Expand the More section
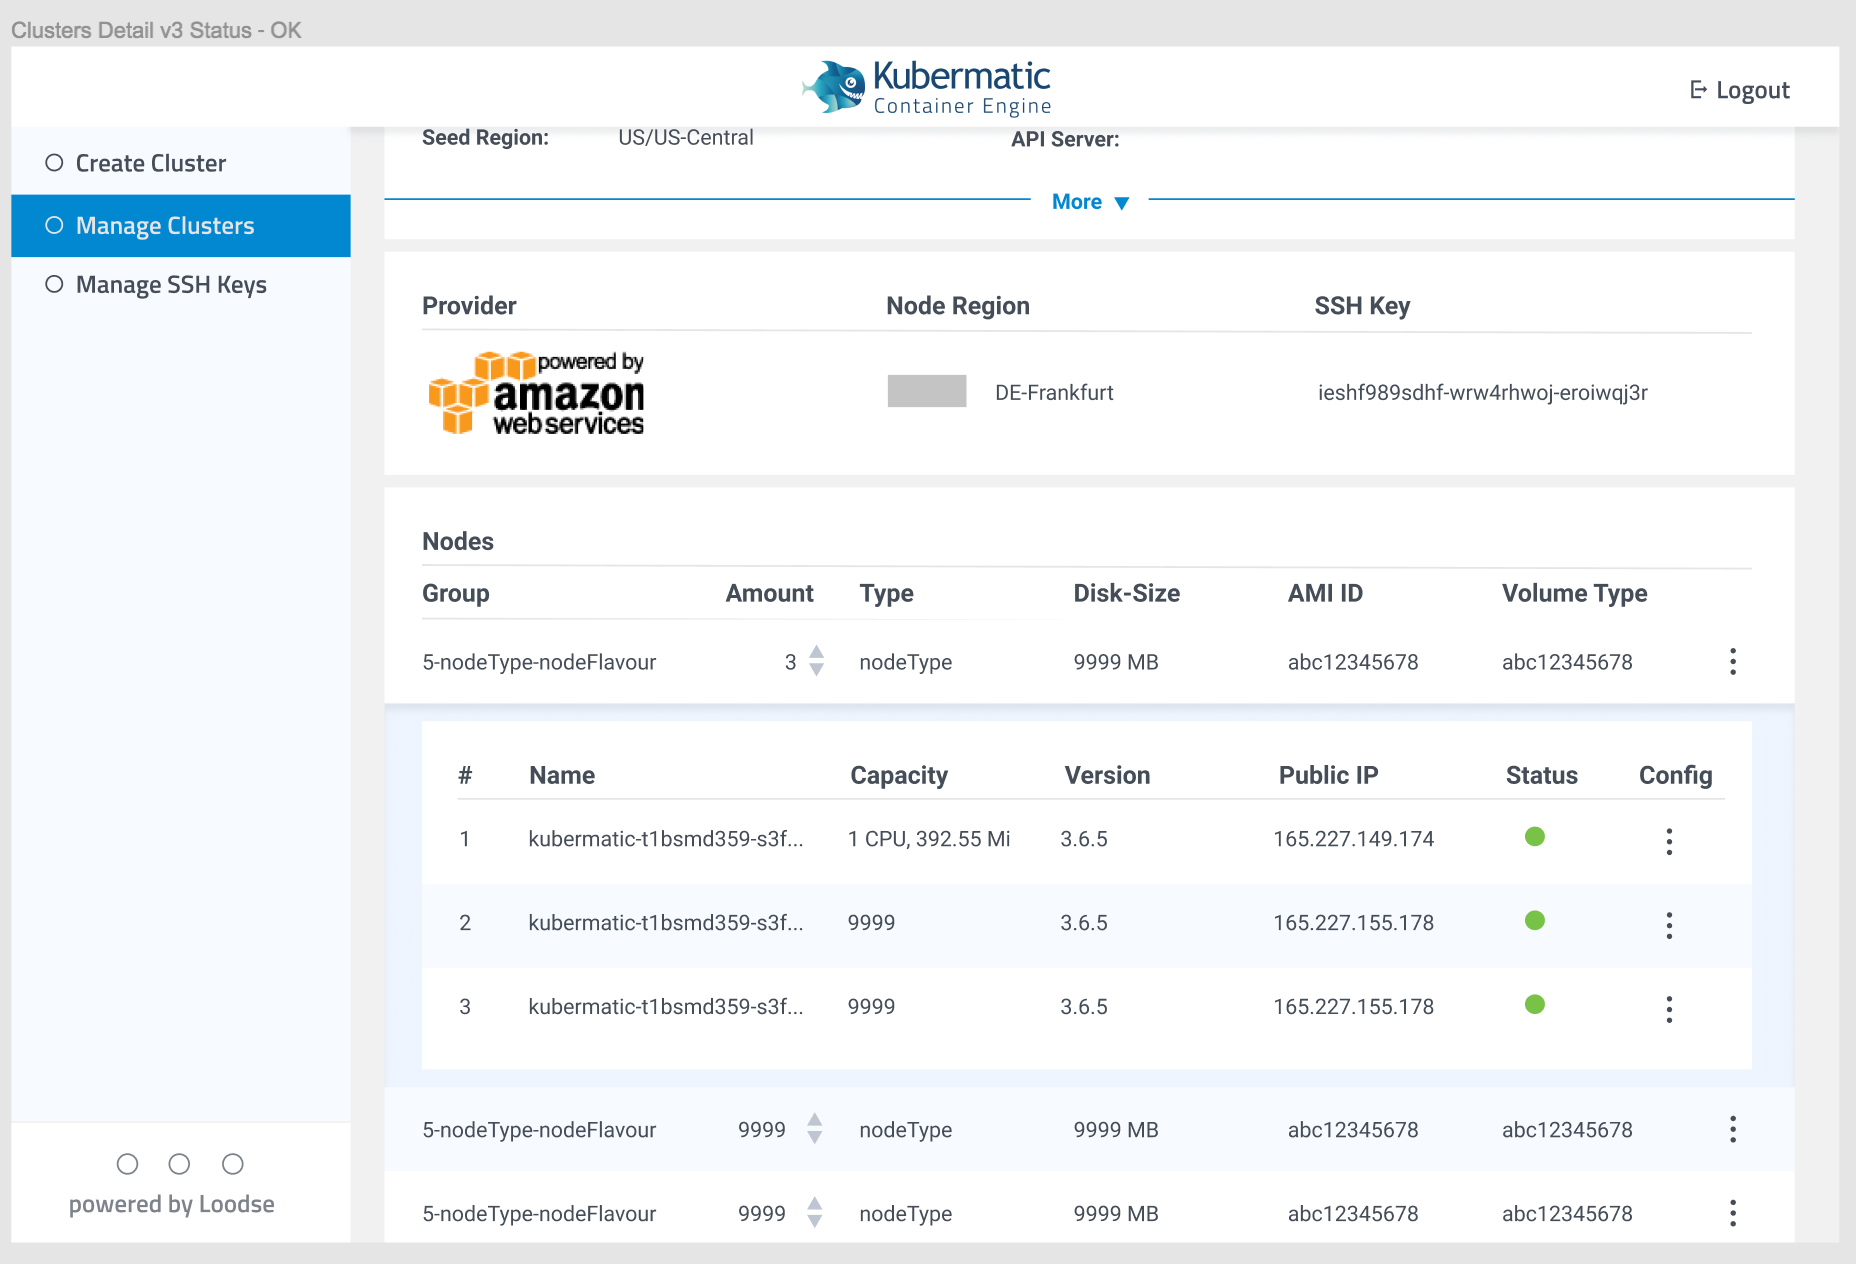1856x1264 pixels. [1090, 201]
